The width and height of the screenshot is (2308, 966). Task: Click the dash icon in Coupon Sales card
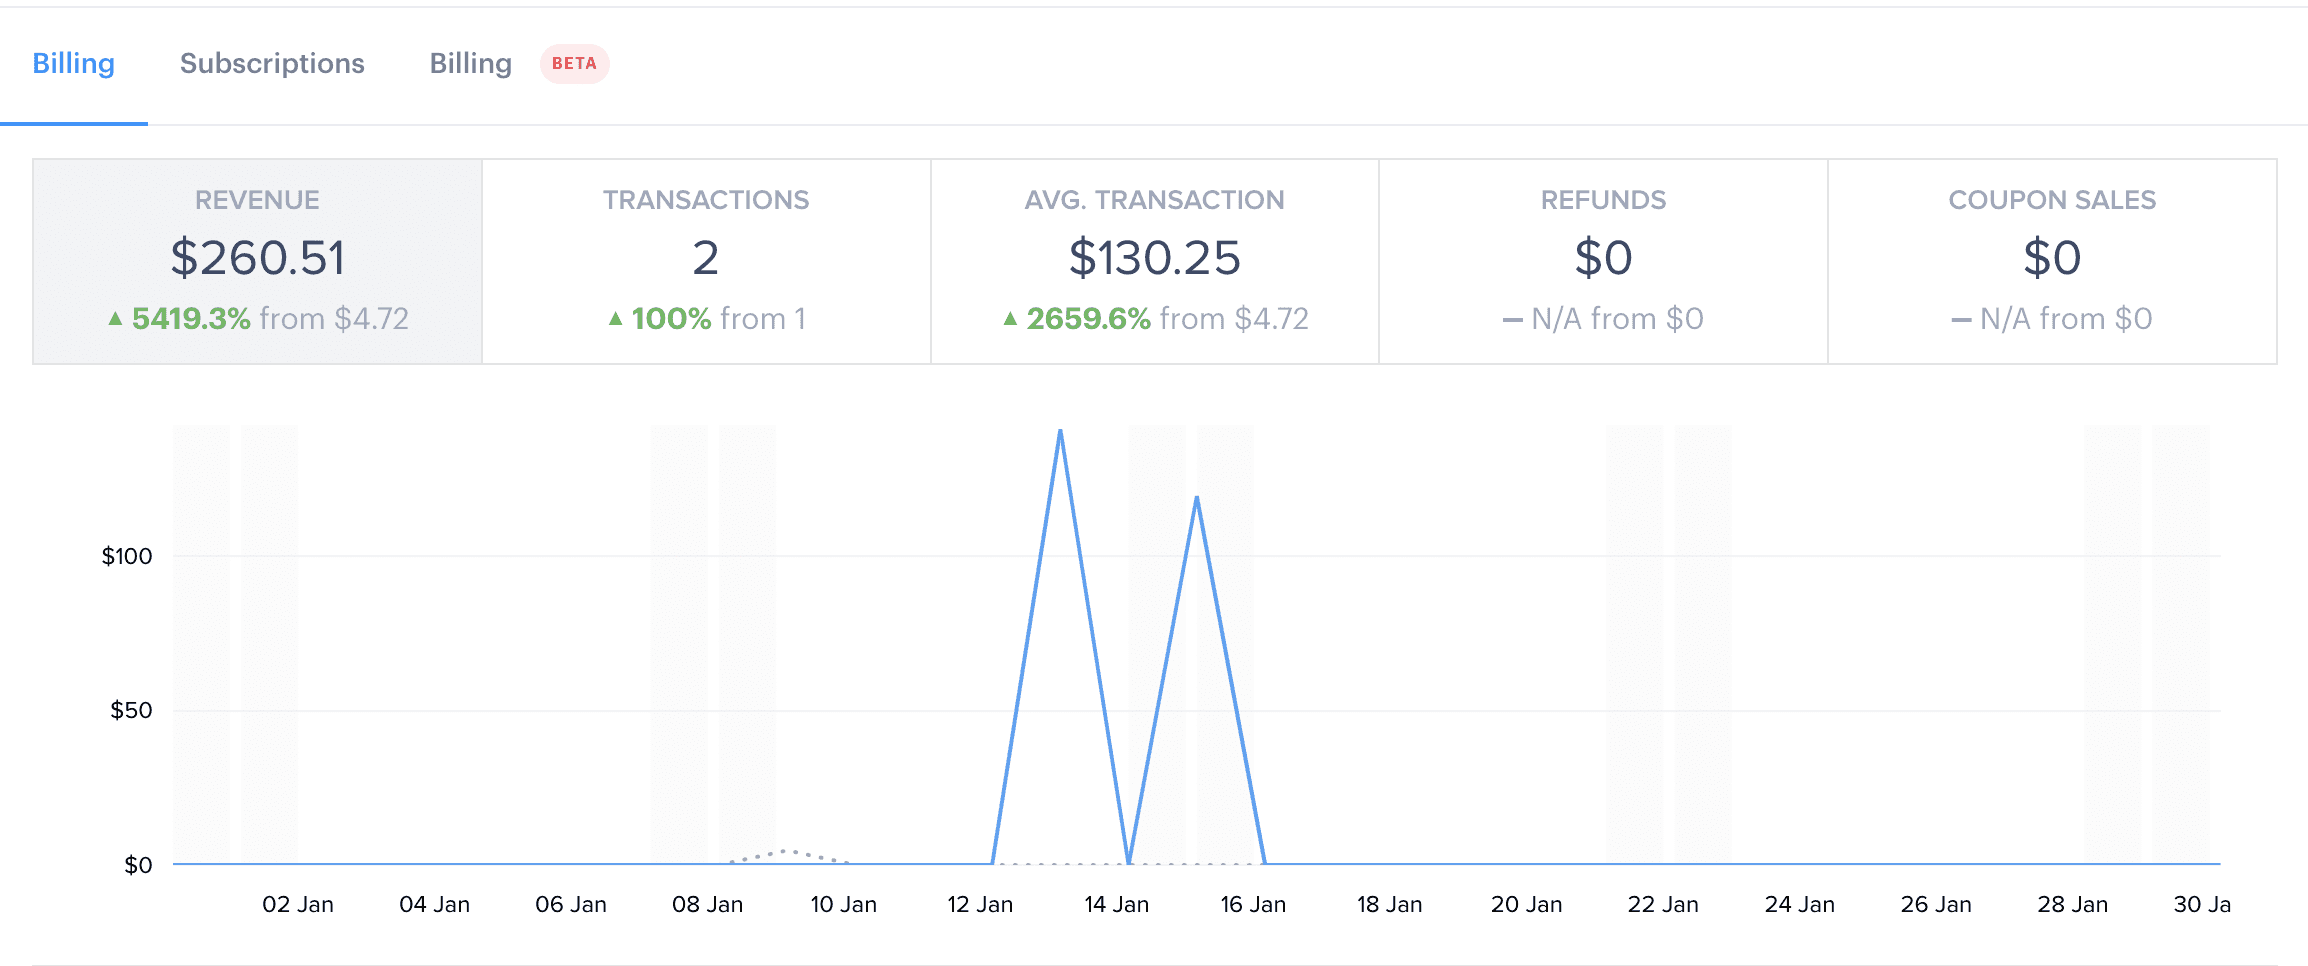pos(1961,320)
